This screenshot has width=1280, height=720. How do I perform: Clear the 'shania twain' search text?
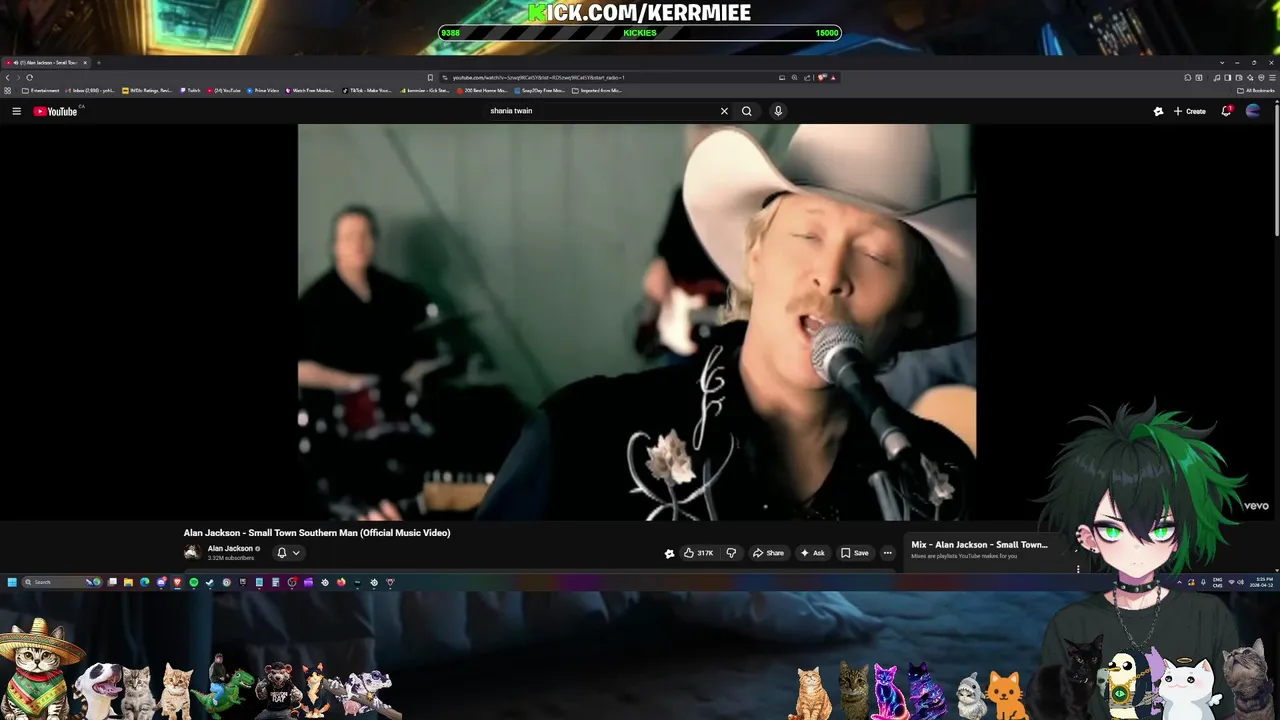tap(724, 111)
